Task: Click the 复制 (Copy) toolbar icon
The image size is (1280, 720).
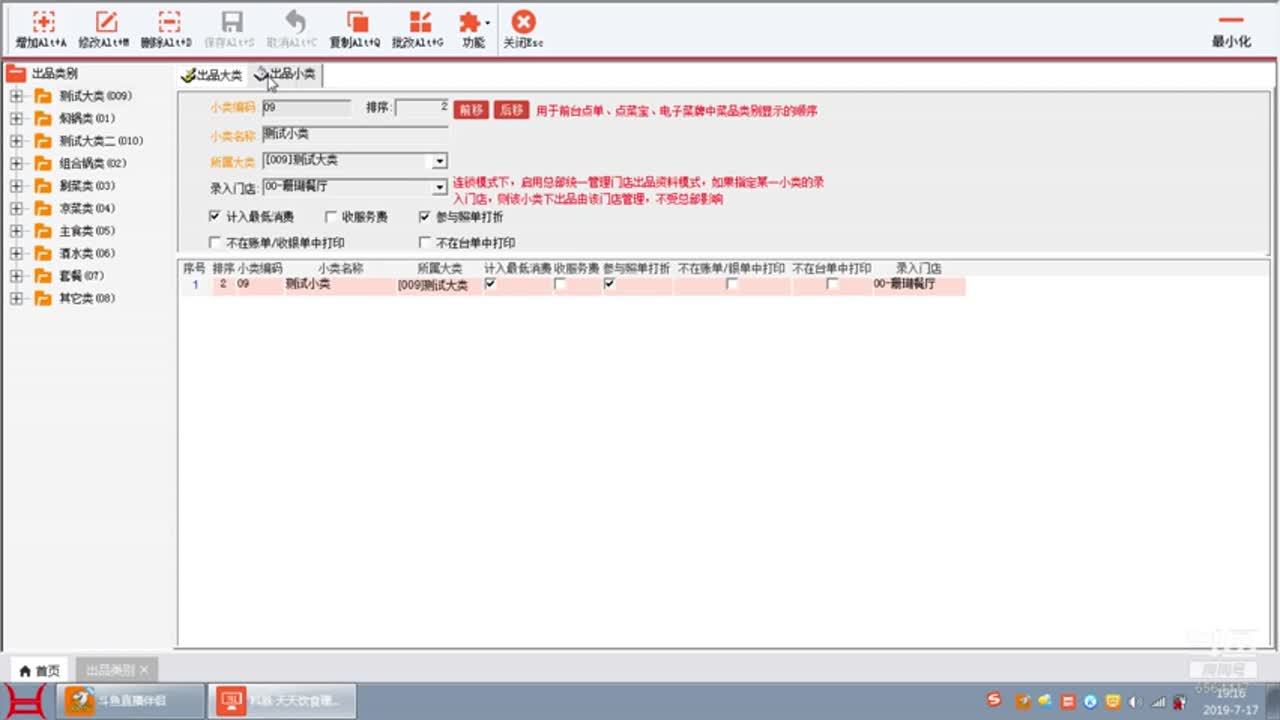Action: point(355,23)
